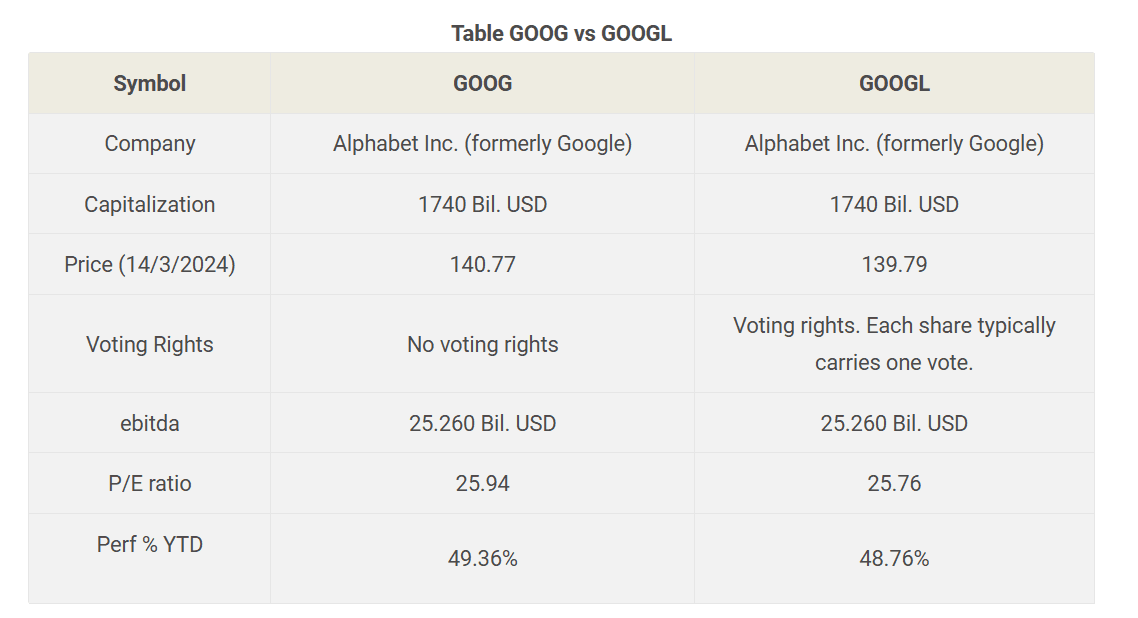Click the Capitalization row label

pos(150,204)
